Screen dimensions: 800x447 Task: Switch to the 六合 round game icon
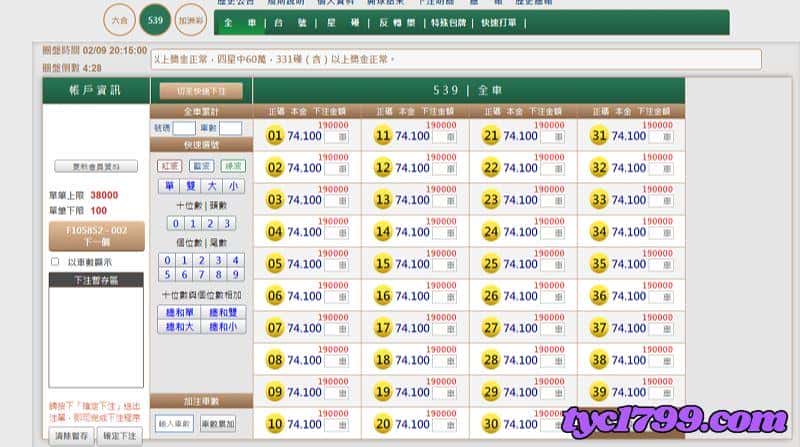click(119, 20)
